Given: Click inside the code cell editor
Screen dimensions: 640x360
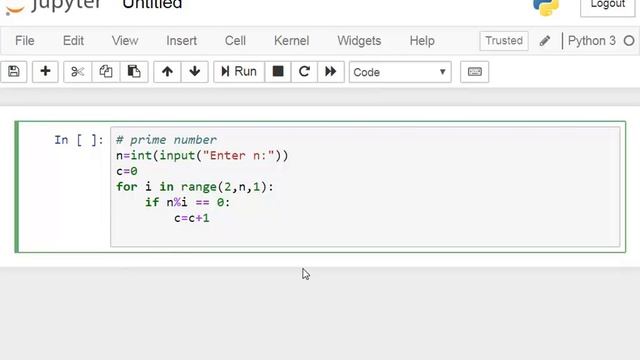Looking at the screenshot, I should point(365,187).
